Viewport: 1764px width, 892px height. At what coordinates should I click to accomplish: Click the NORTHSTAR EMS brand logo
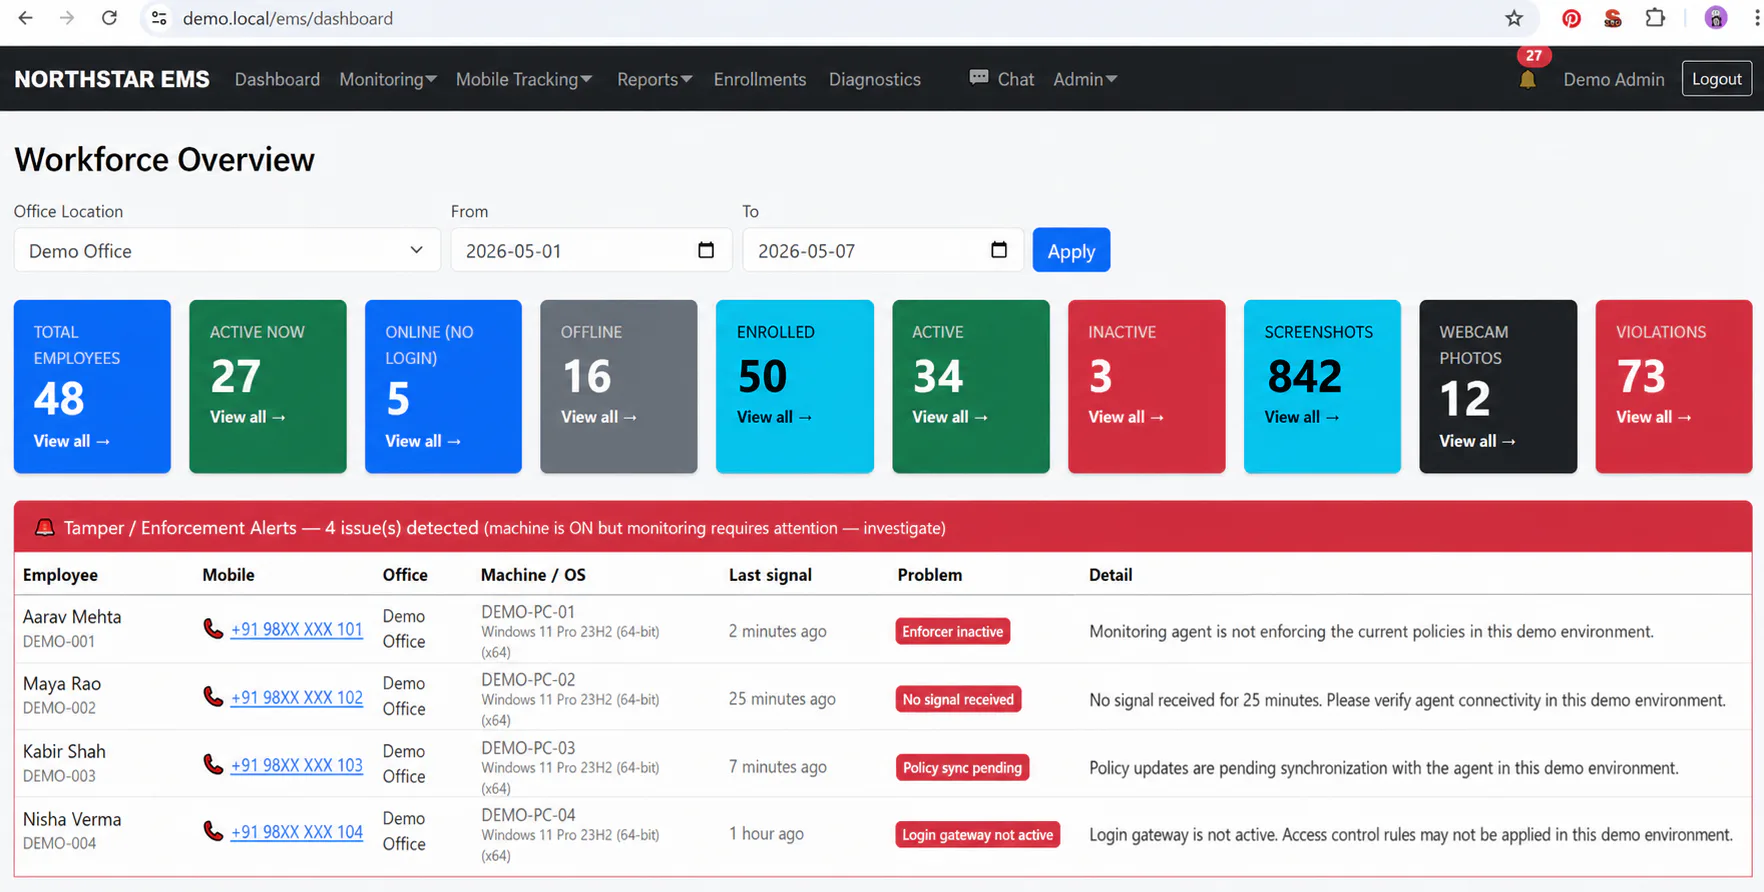click(112, 79)
